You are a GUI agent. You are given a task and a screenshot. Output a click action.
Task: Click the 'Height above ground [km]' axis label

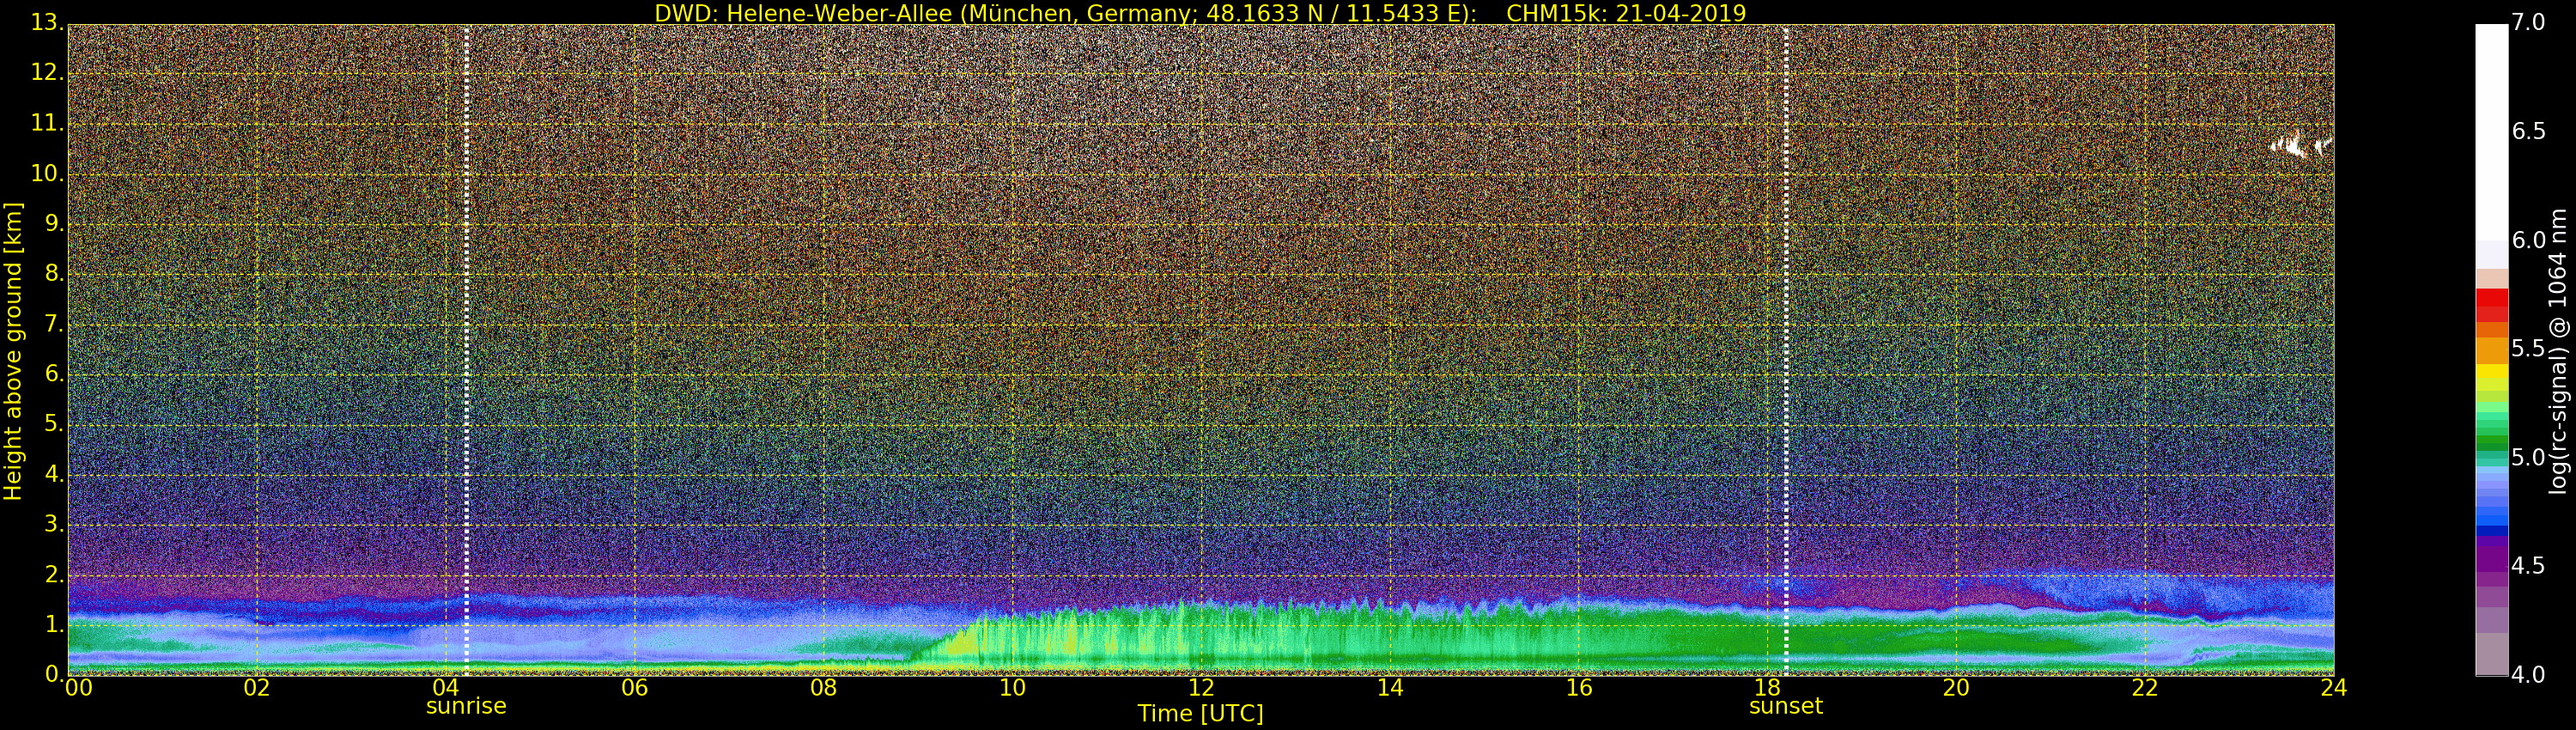click(x=13, y=351)
